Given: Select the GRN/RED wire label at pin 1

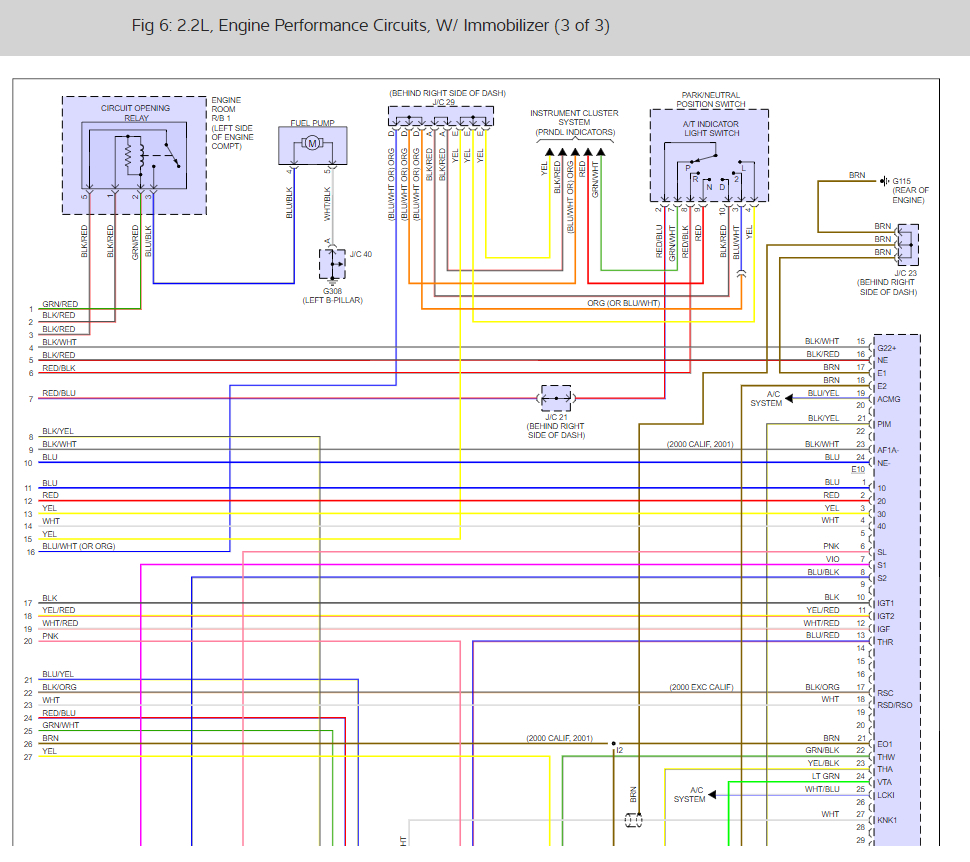Looking at the screenshot, I should click(60, 304).
